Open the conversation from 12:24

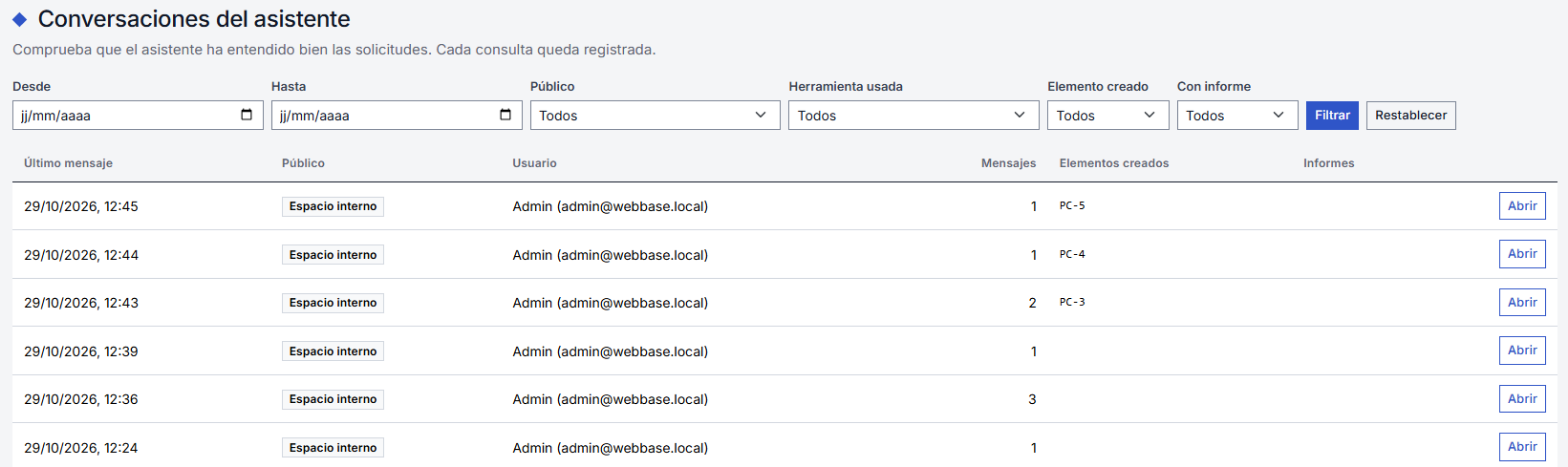point(1521,447)
